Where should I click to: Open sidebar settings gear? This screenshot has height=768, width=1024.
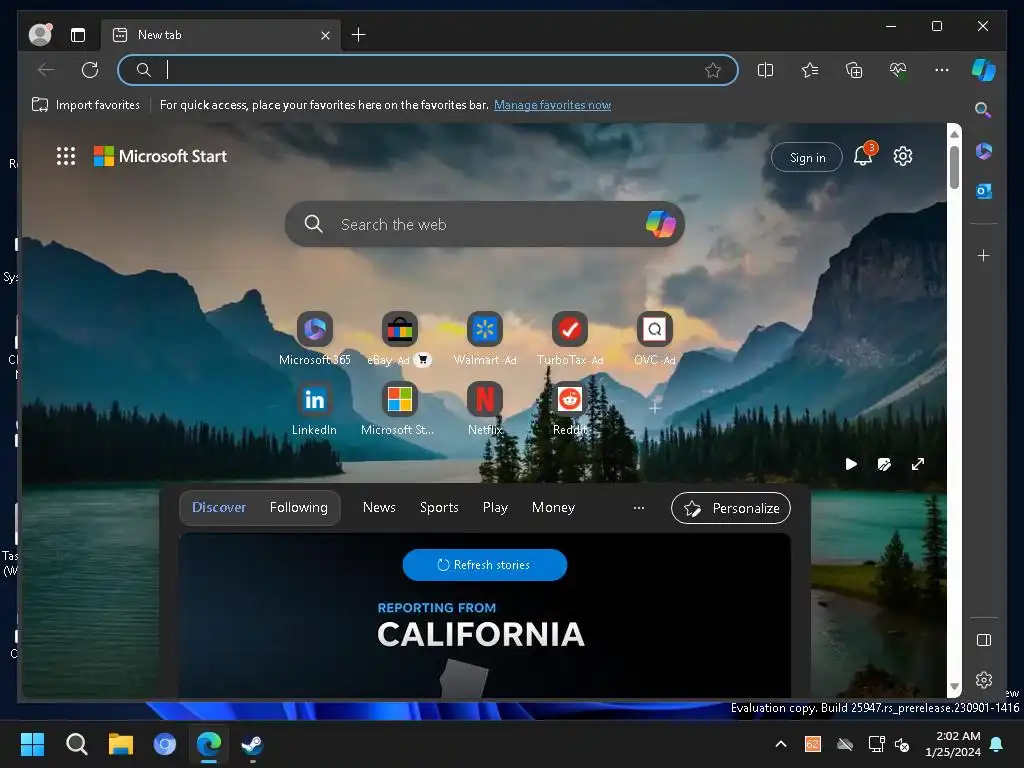coord(984,680)
